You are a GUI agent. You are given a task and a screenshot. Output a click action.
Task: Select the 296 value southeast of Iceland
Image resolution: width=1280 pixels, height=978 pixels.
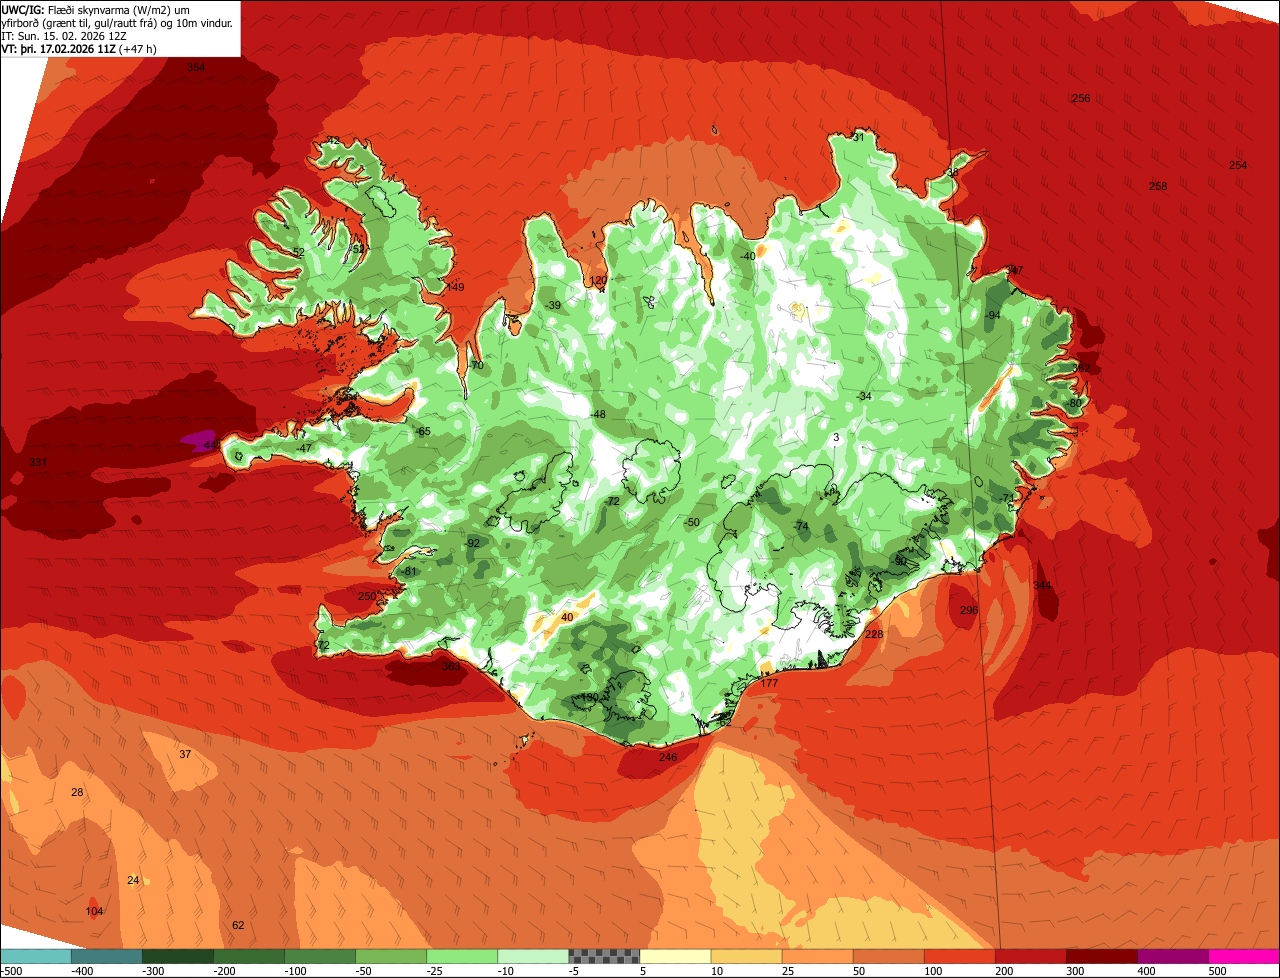968,610
